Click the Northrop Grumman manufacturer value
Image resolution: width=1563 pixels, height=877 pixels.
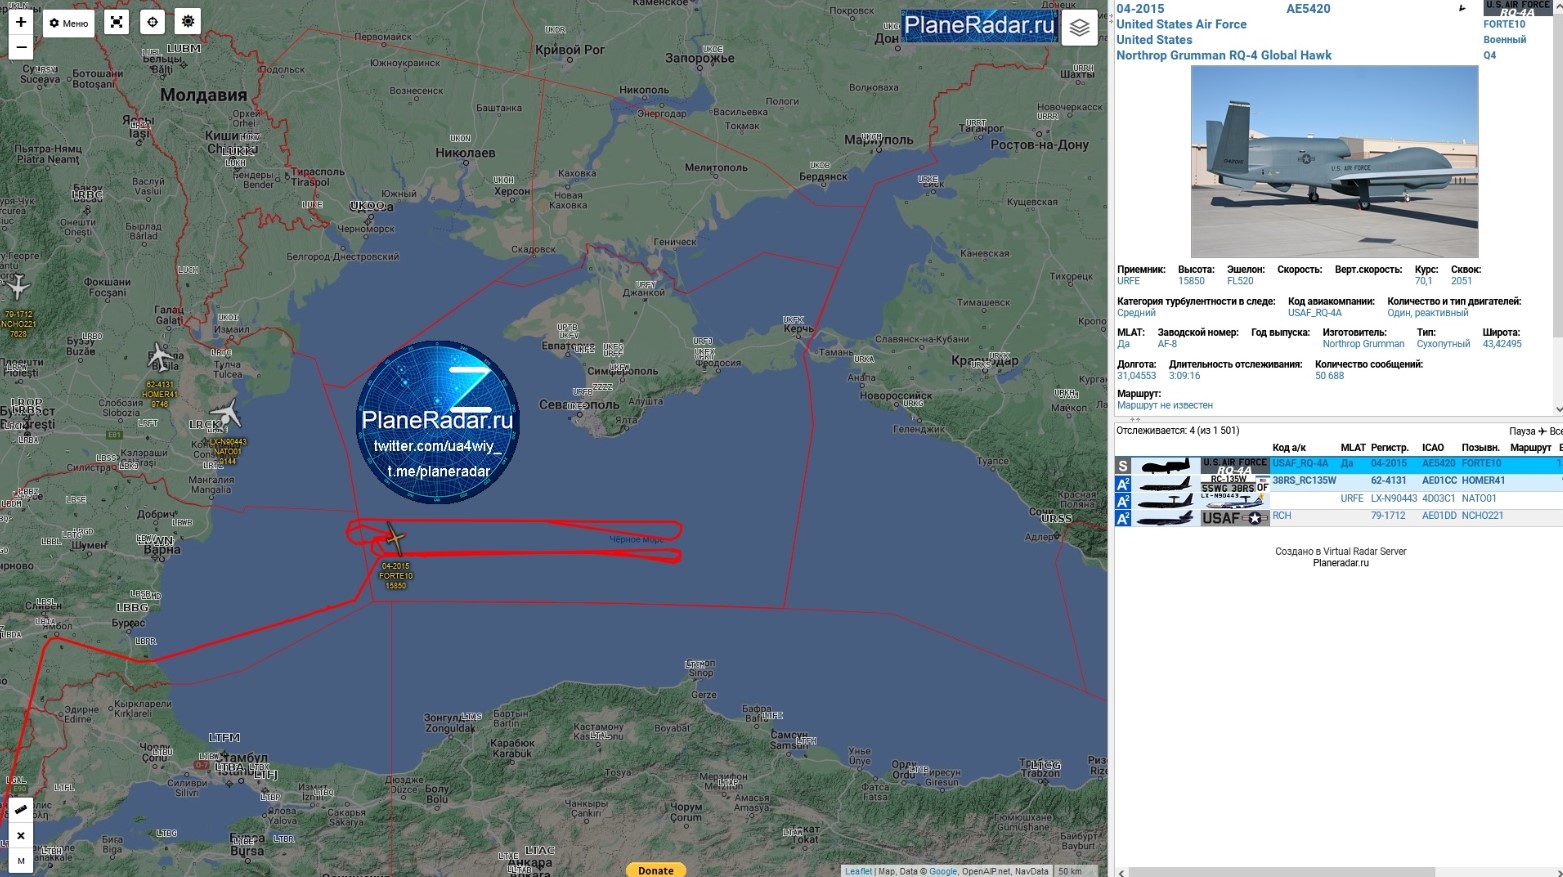pos(1363,344)
